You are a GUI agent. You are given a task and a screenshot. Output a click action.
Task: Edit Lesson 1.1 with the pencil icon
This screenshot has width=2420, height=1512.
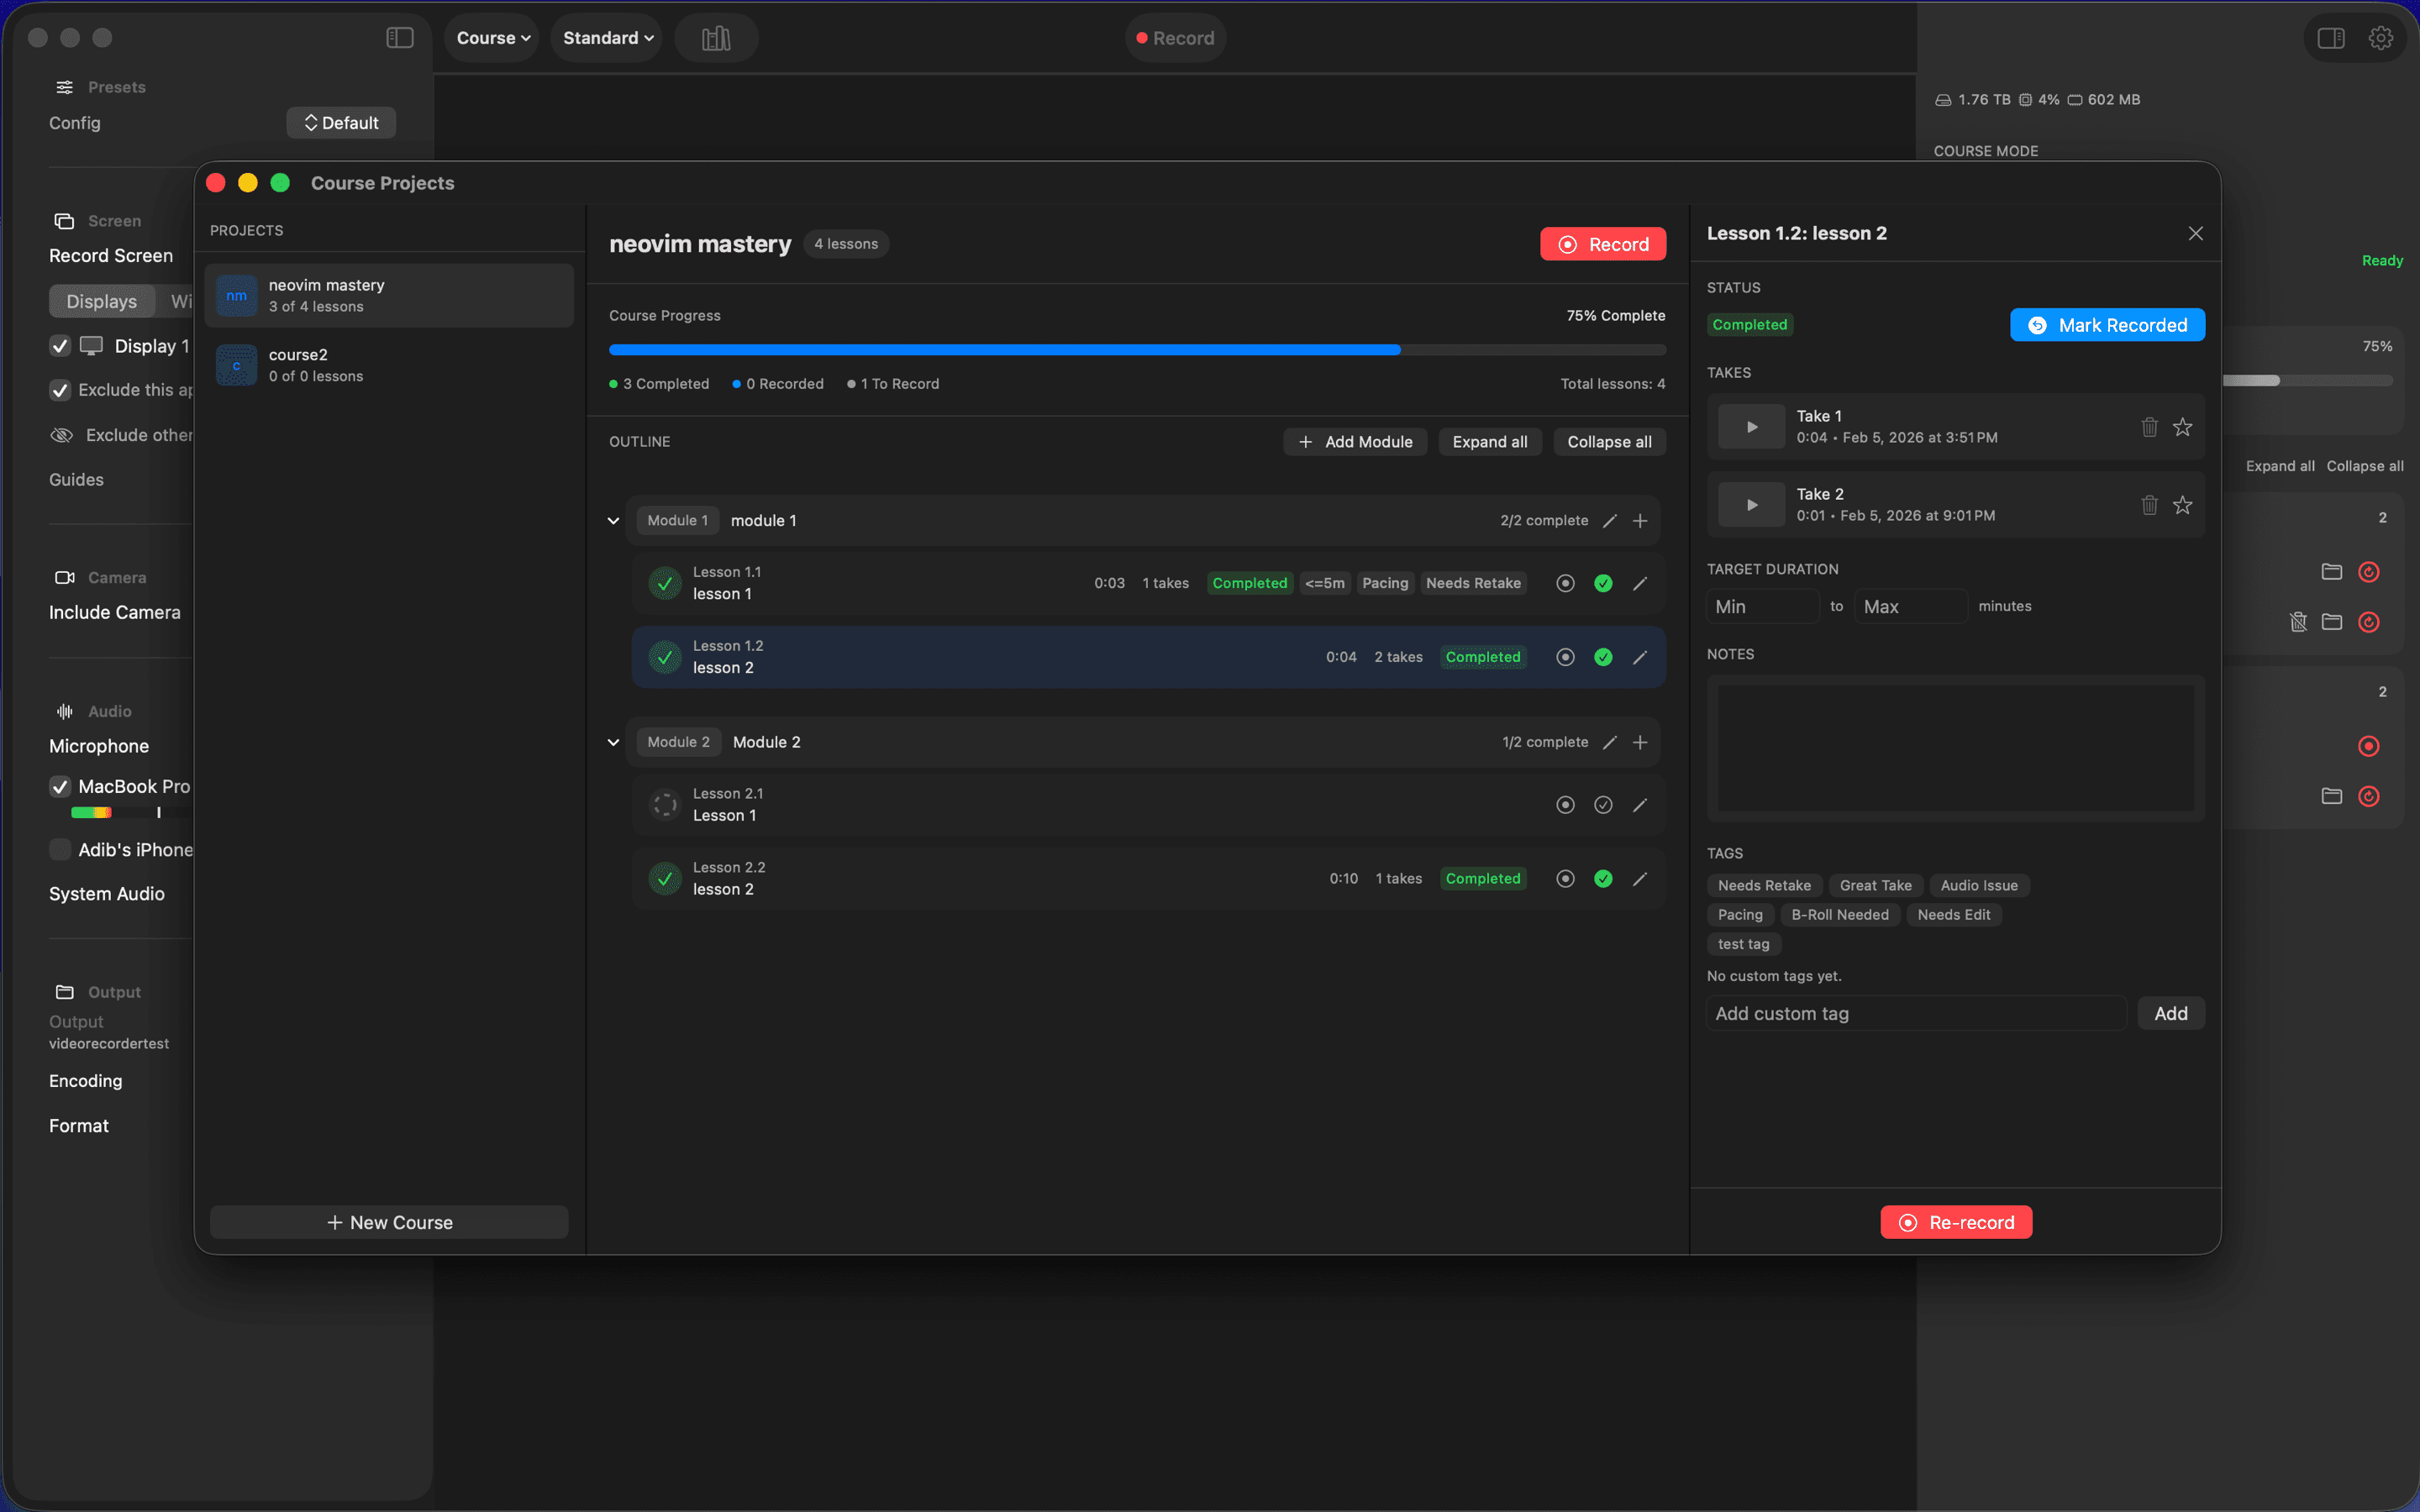(x=1639, y=583)
